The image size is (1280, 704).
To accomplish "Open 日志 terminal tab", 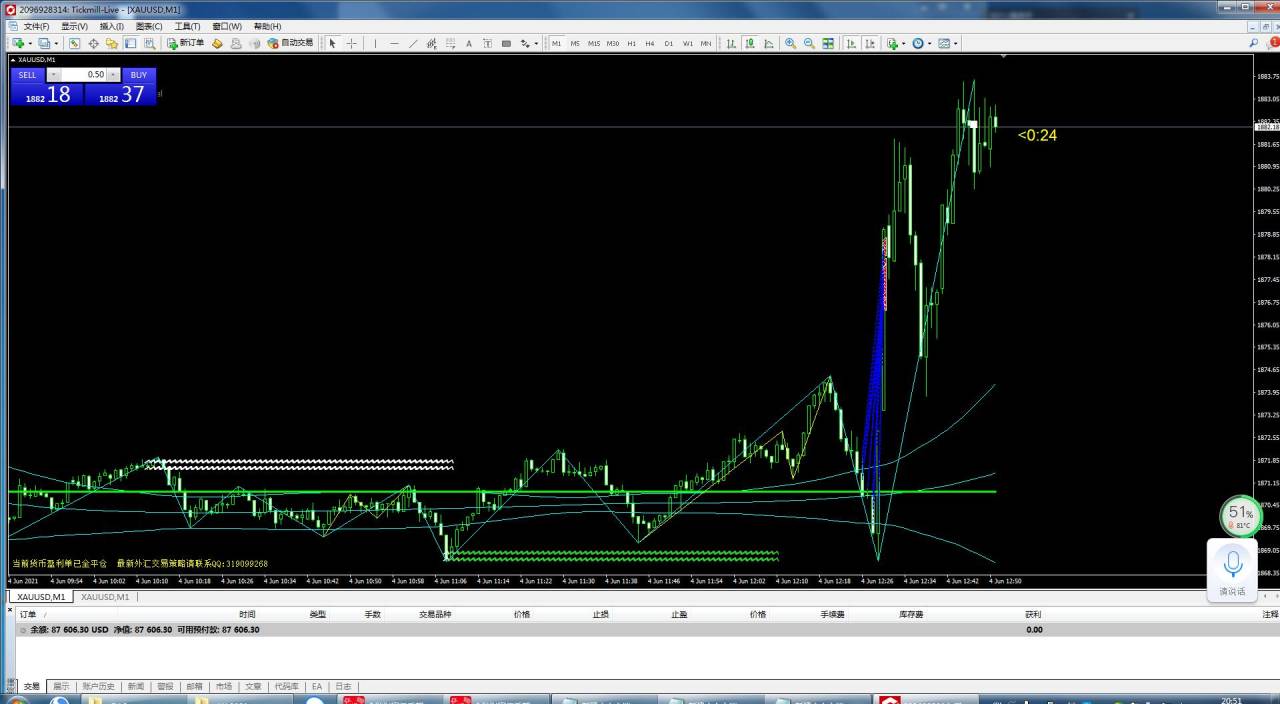I will [x=343, y=687].
